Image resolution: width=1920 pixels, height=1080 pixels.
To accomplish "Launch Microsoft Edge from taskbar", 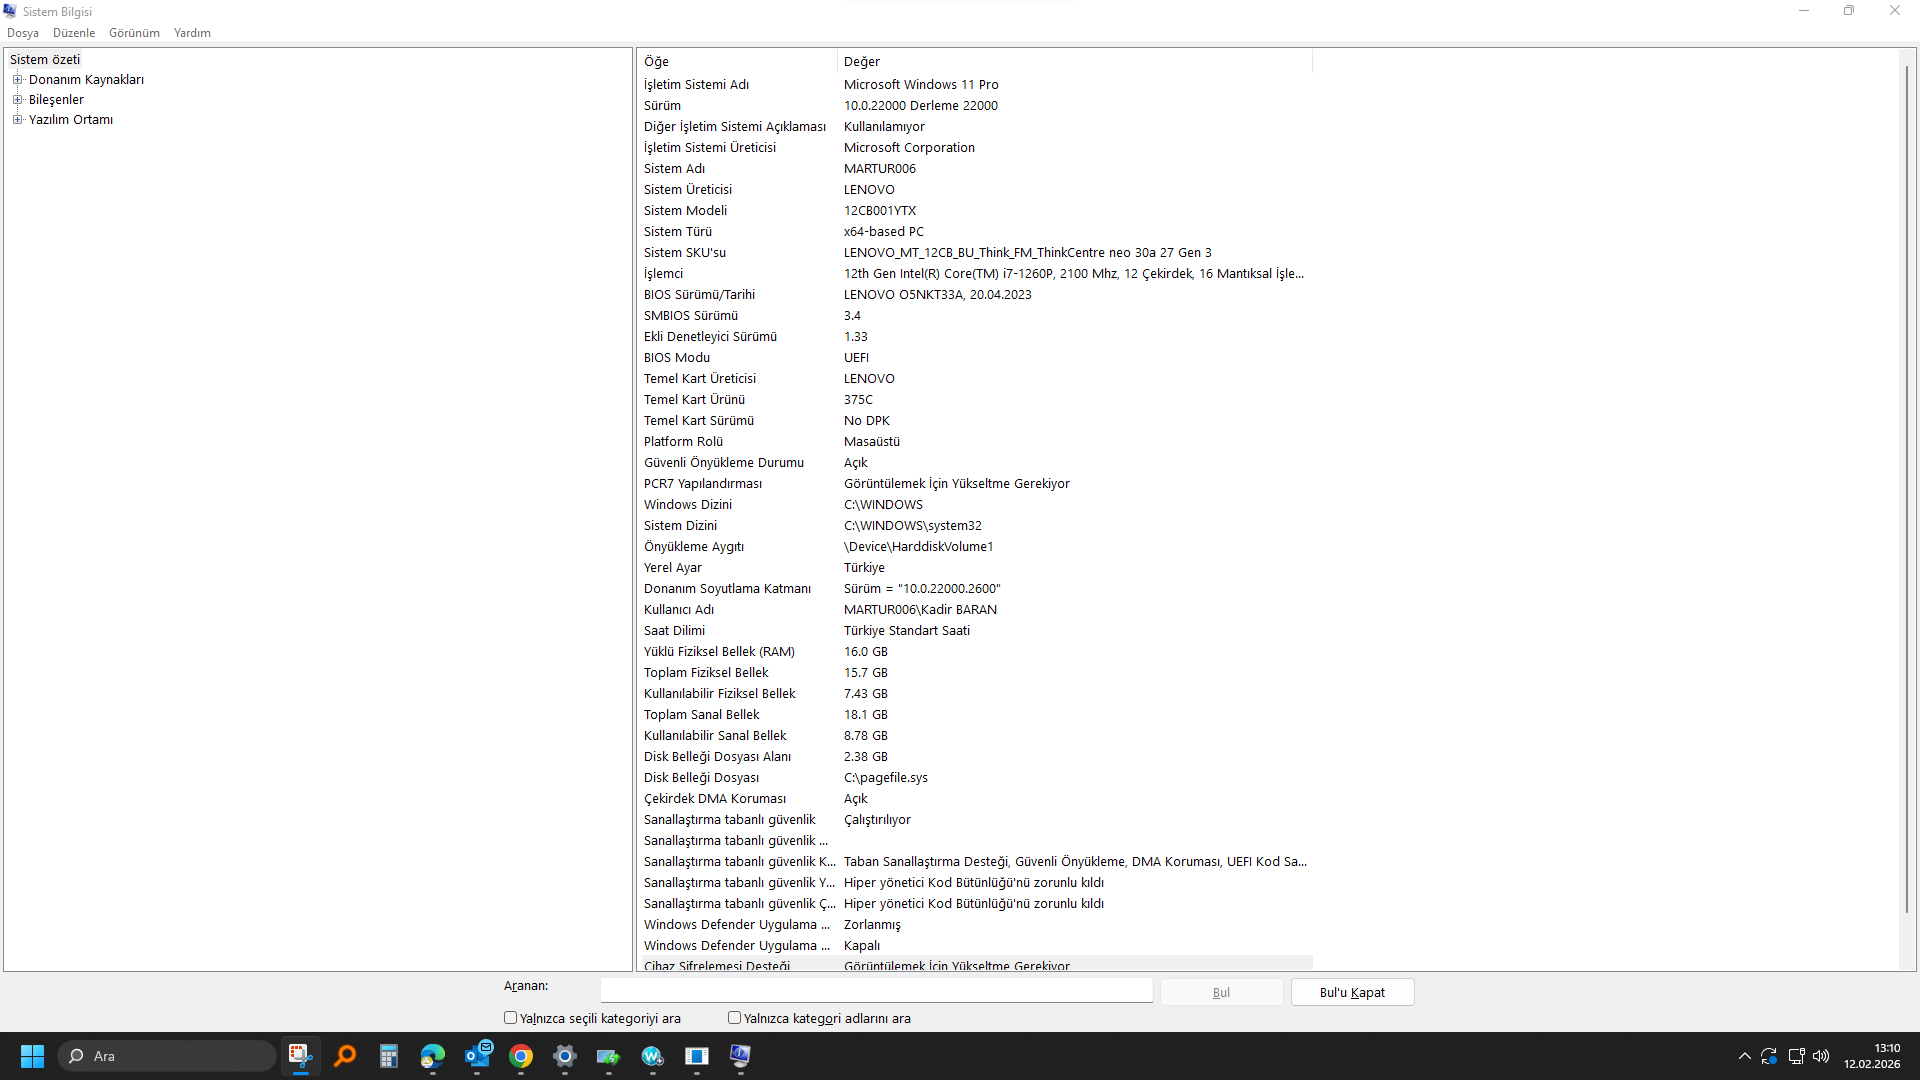I will click(433, 1056).
